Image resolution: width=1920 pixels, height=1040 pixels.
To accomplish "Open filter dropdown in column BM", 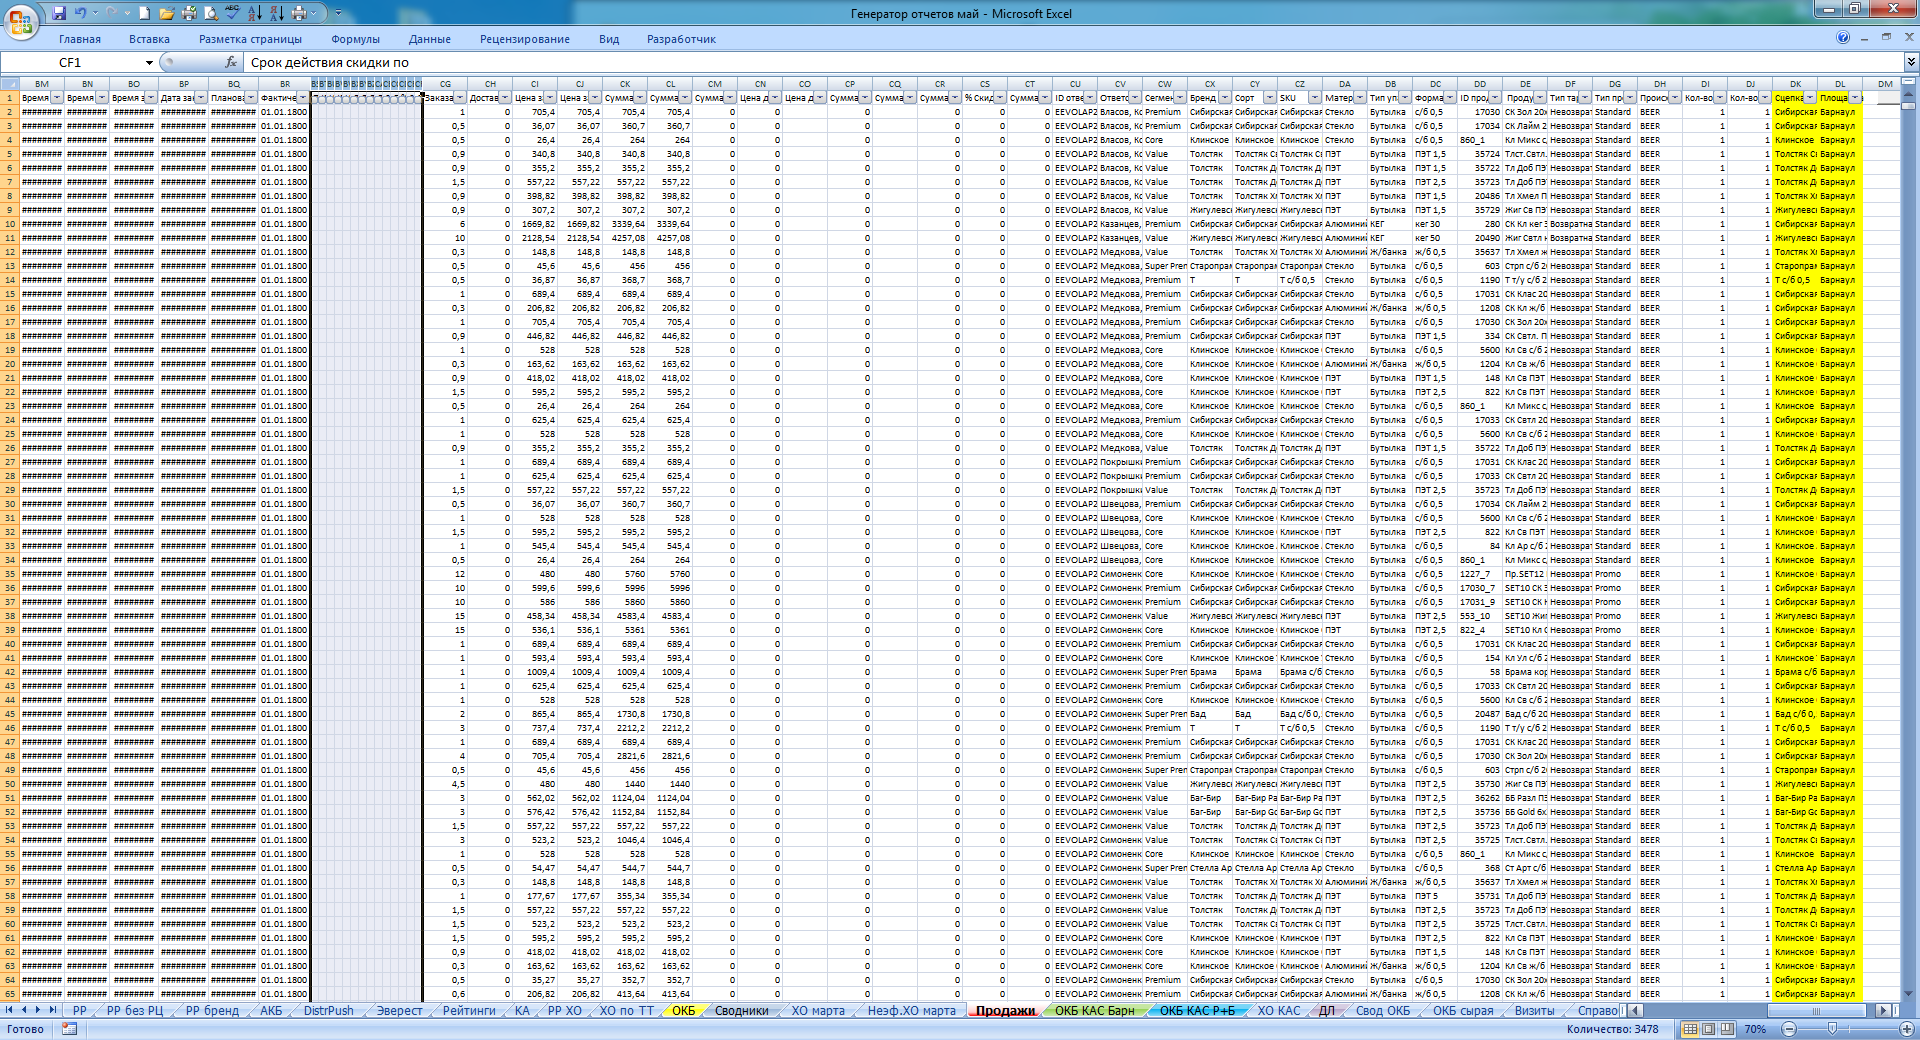I will (57, 98).
